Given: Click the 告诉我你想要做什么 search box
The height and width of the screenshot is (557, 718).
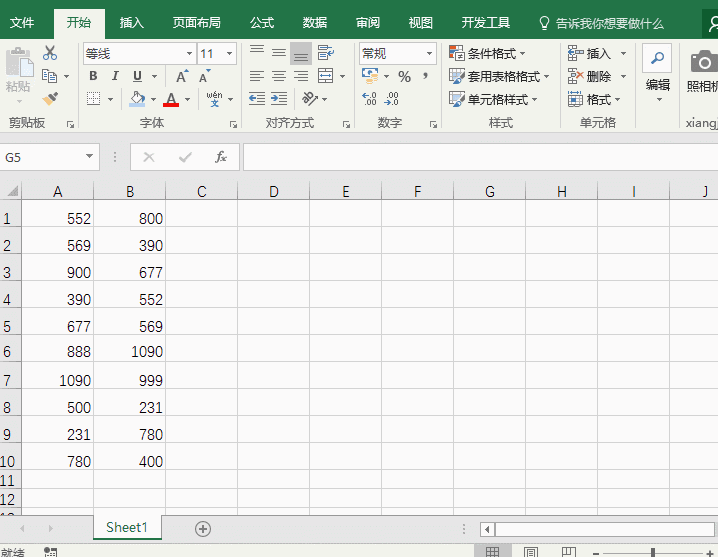Looking at the screenshot, I should [x=601, y=23].
